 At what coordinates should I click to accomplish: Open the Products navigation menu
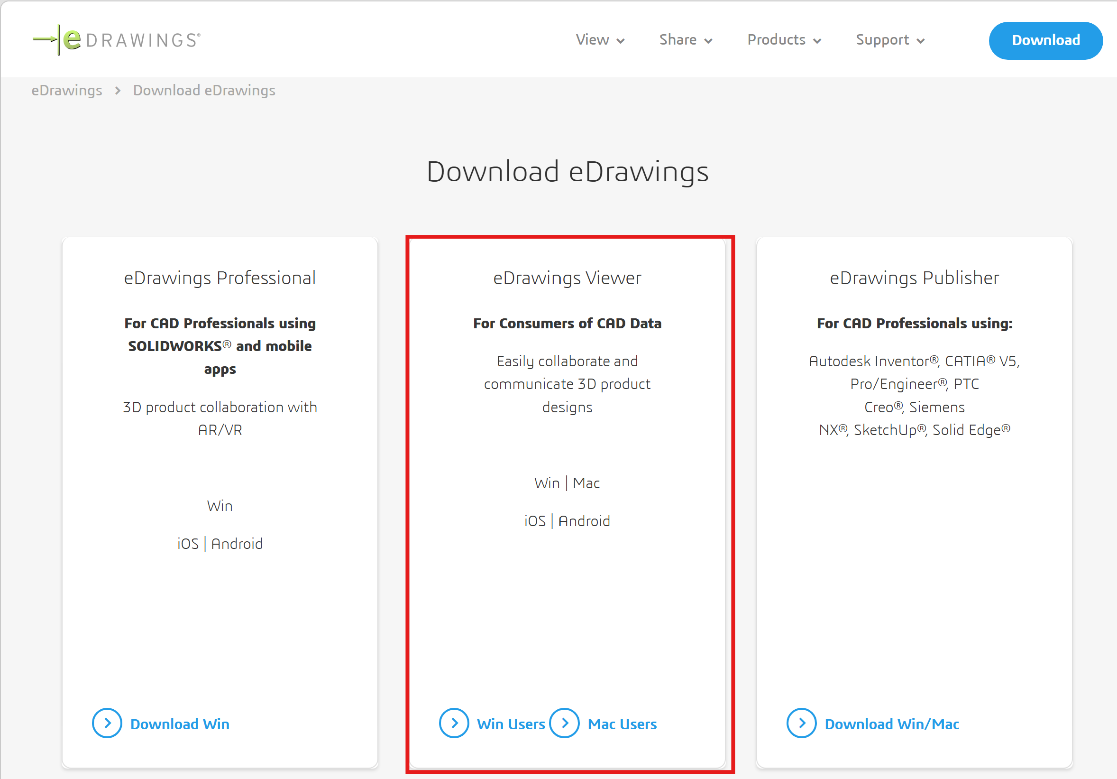point(784,40)
